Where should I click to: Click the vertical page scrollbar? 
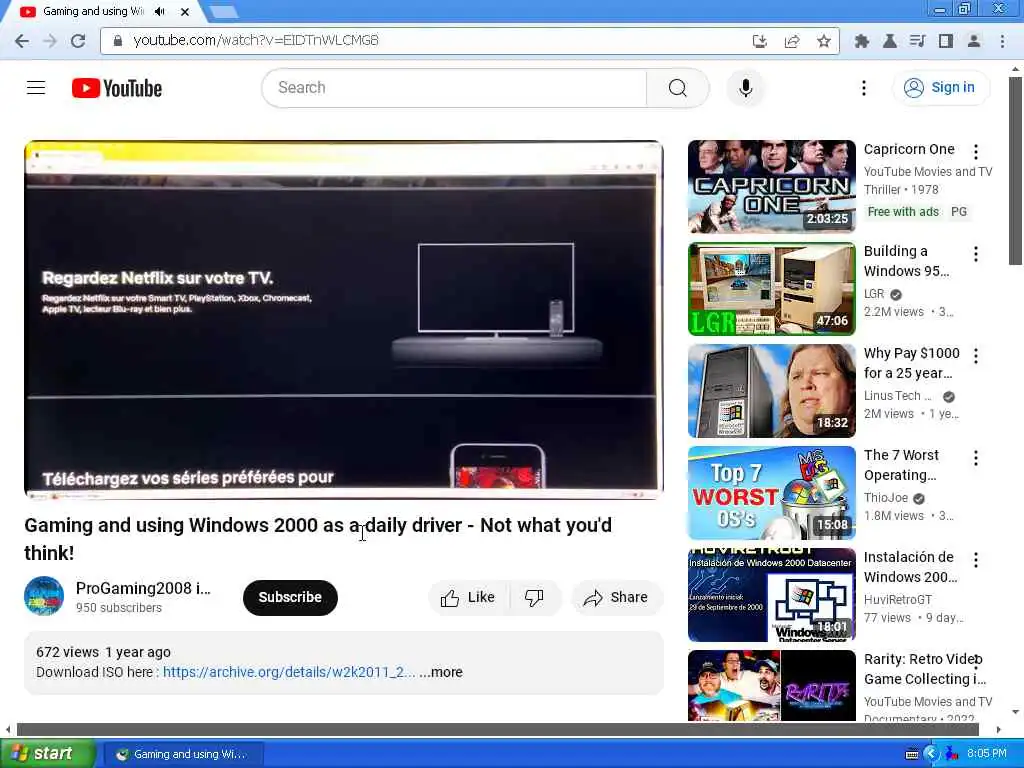(1015, 171)
